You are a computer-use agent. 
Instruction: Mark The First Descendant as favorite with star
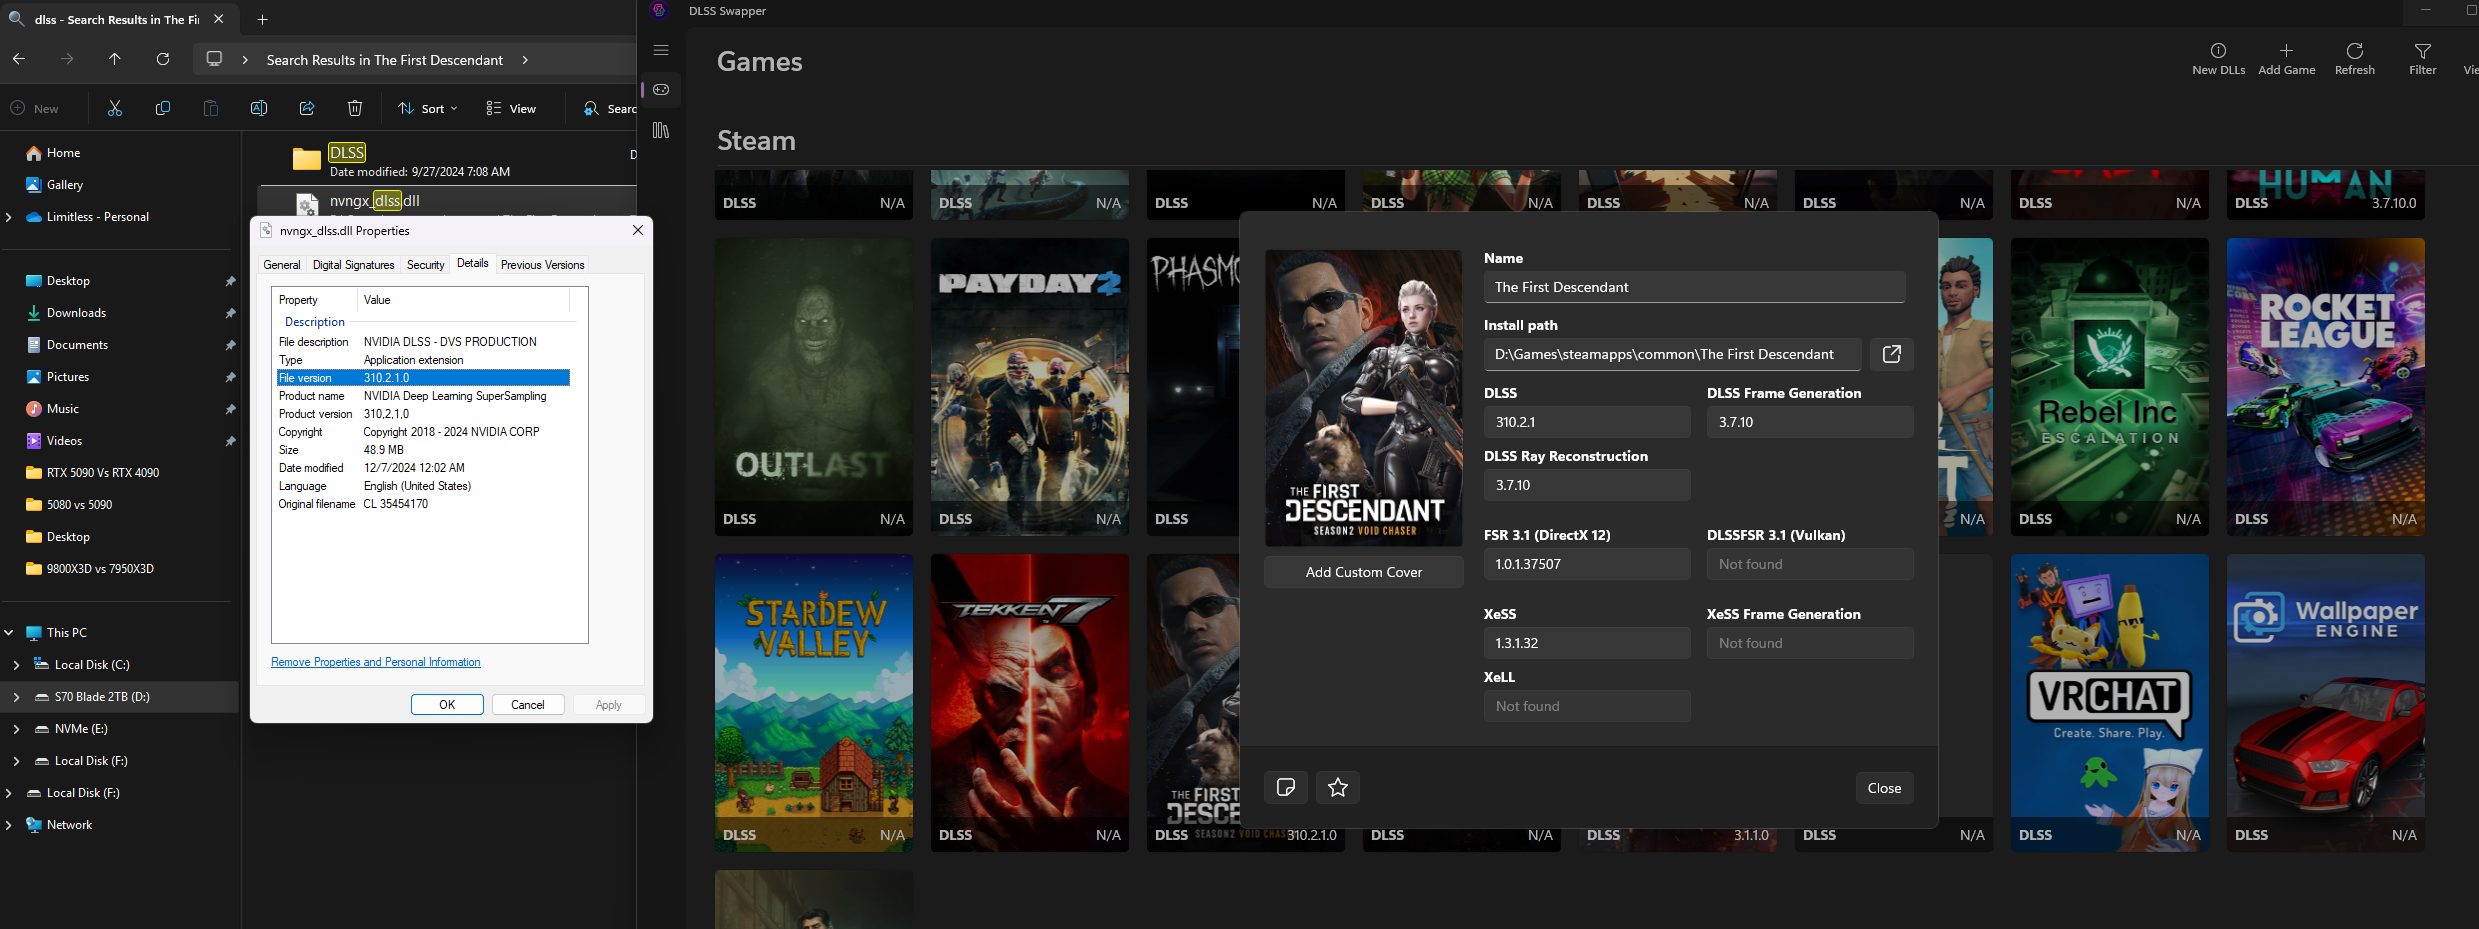click(x=1338, y=788)
